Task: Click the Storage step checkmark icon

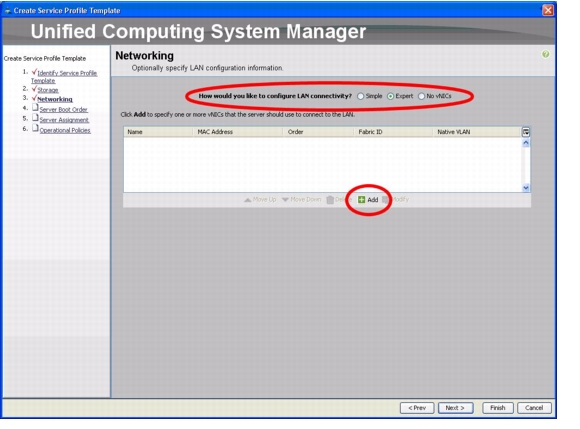Action: [x=34, y=89]
